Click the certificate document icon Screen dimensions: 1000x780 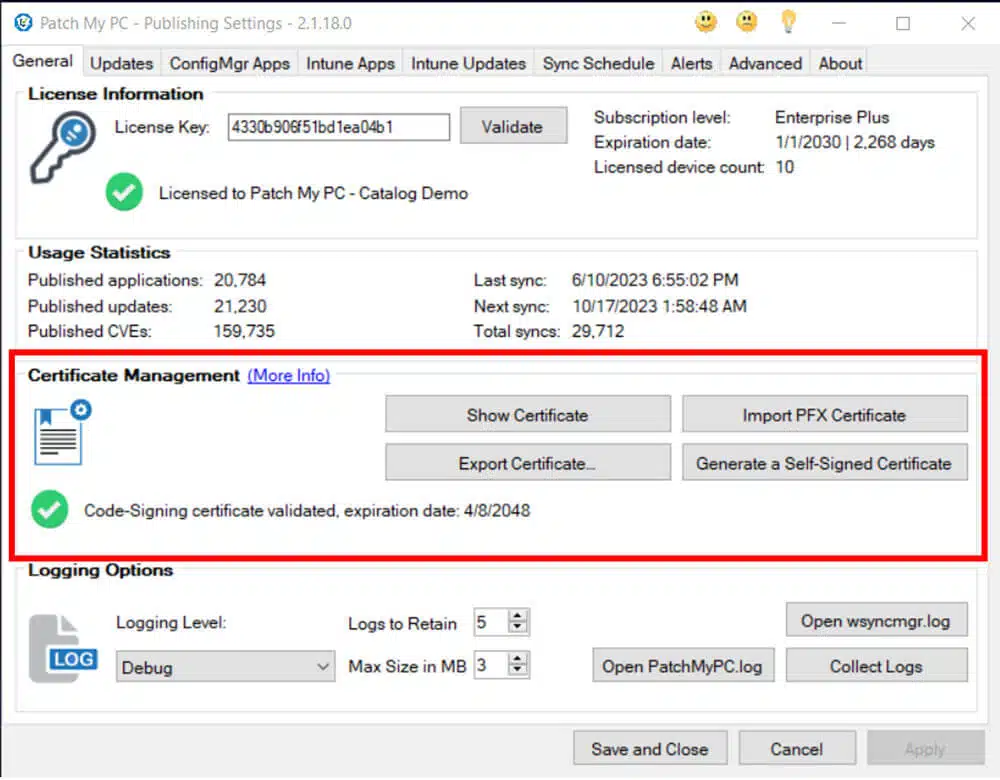pos(61,433)
